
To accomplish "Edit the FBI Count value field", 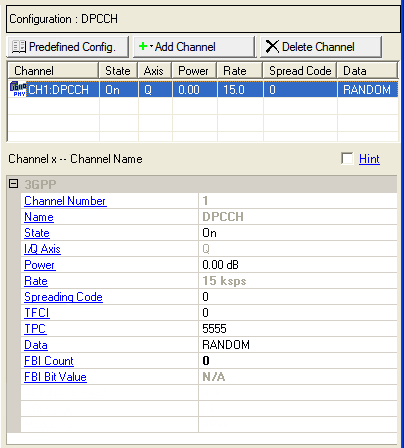I will [x=298, y=361].
